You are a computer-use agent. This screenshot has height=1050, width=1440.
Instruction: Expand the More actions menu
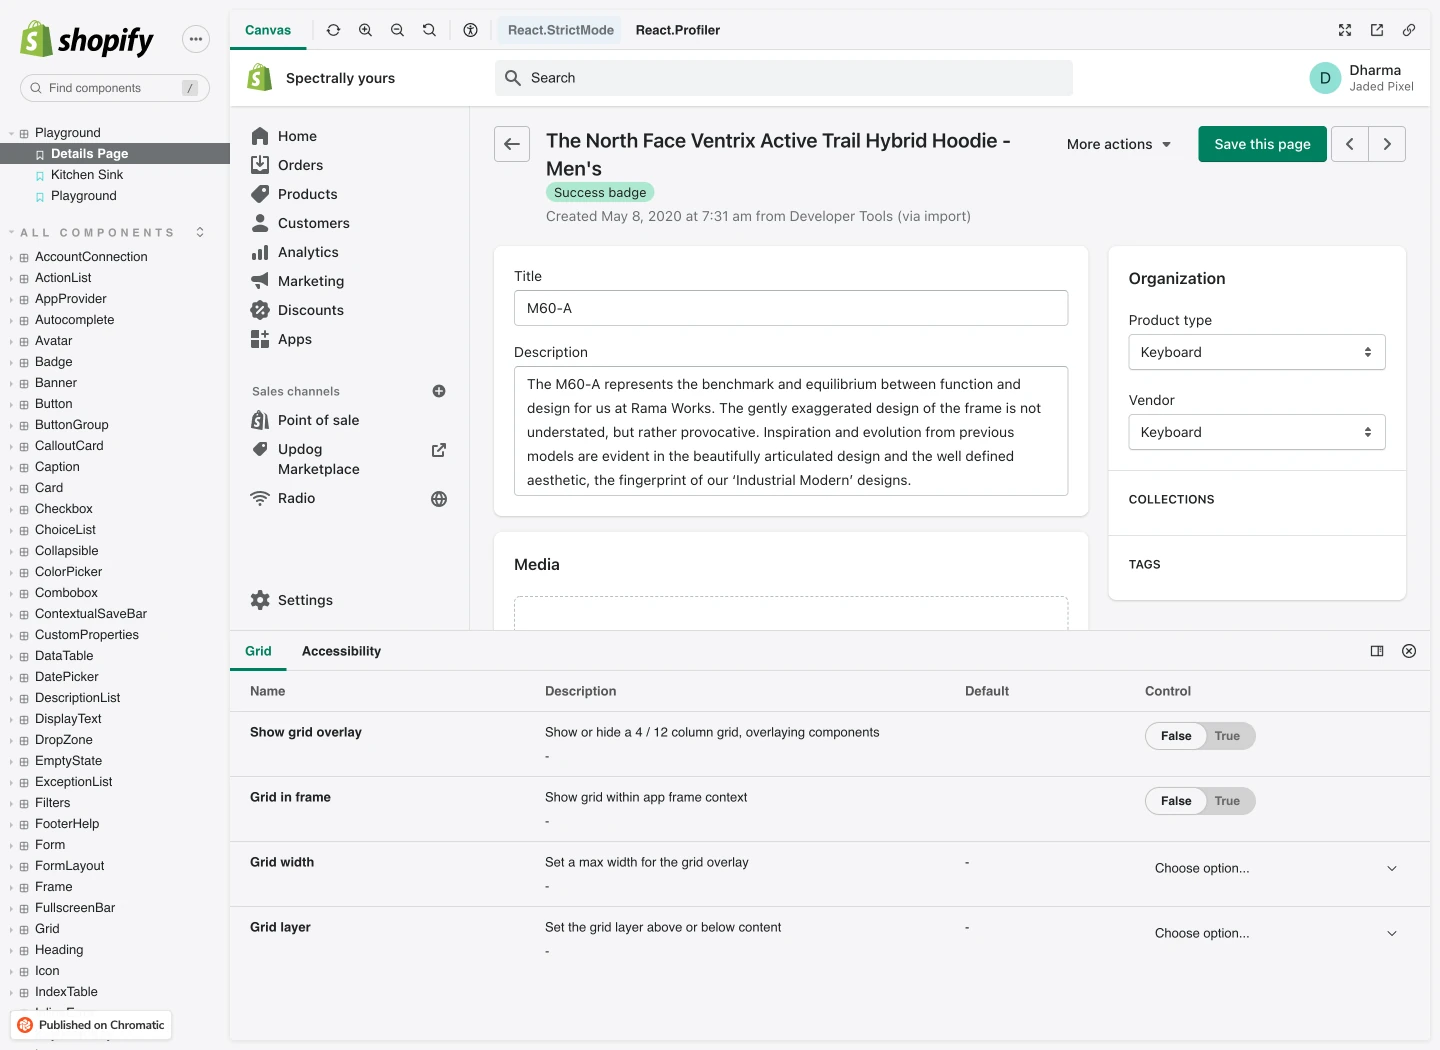click(1118, 144)
